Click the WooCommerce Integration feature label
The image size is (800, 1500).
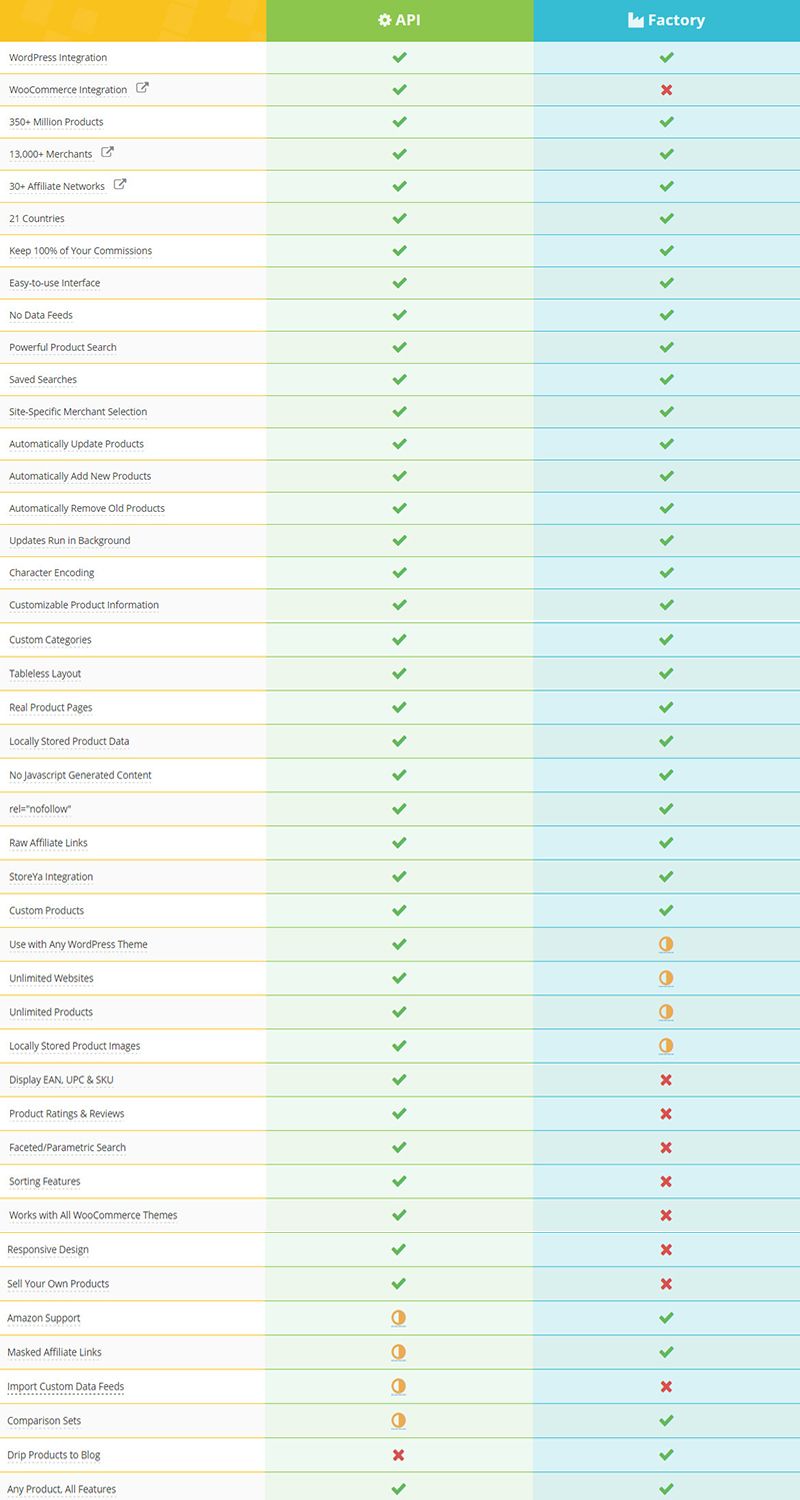(x=68, y=90)
